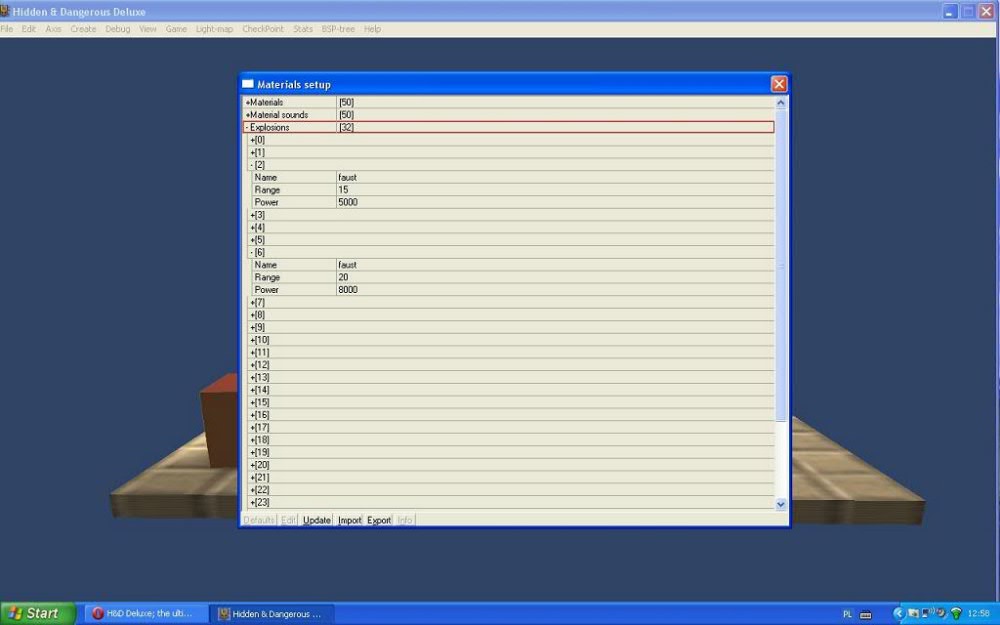Close the Materials setup dialog
The width and height of the screenshot is (1000, 625).
(x=779, y=84)
